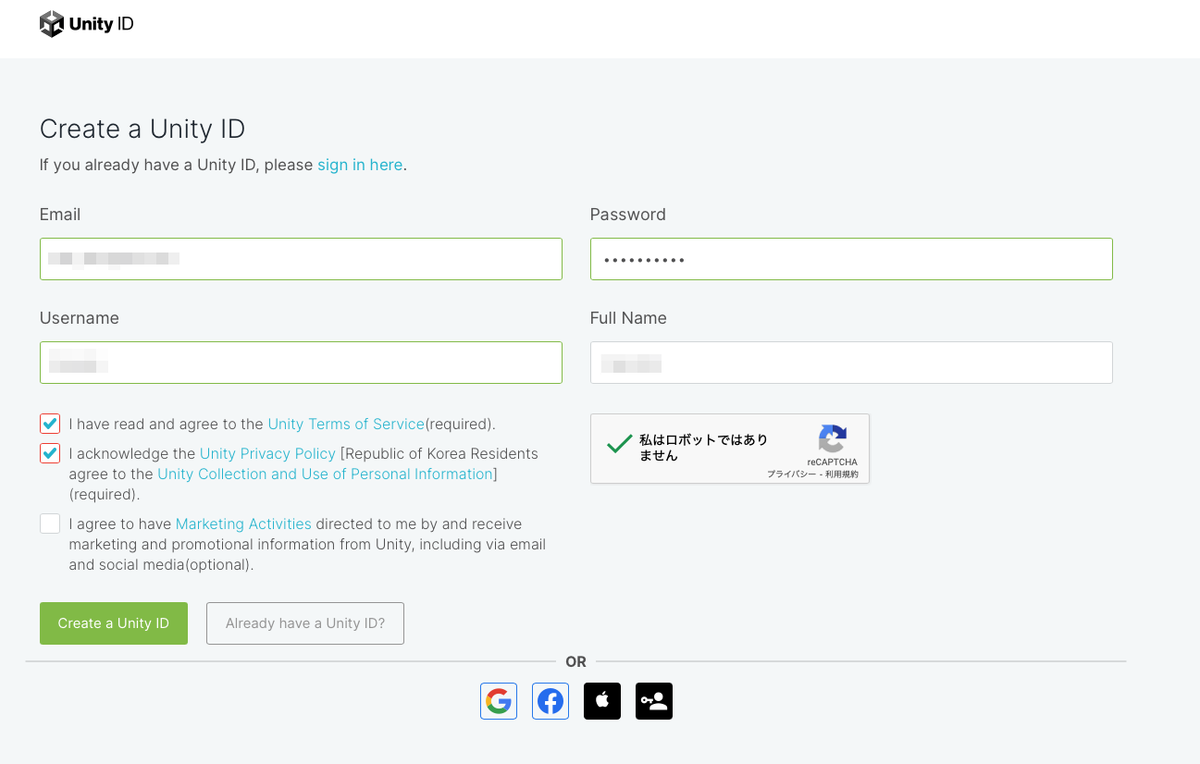
Task: Focus the Password input field
Action: [x=851, y=259]
